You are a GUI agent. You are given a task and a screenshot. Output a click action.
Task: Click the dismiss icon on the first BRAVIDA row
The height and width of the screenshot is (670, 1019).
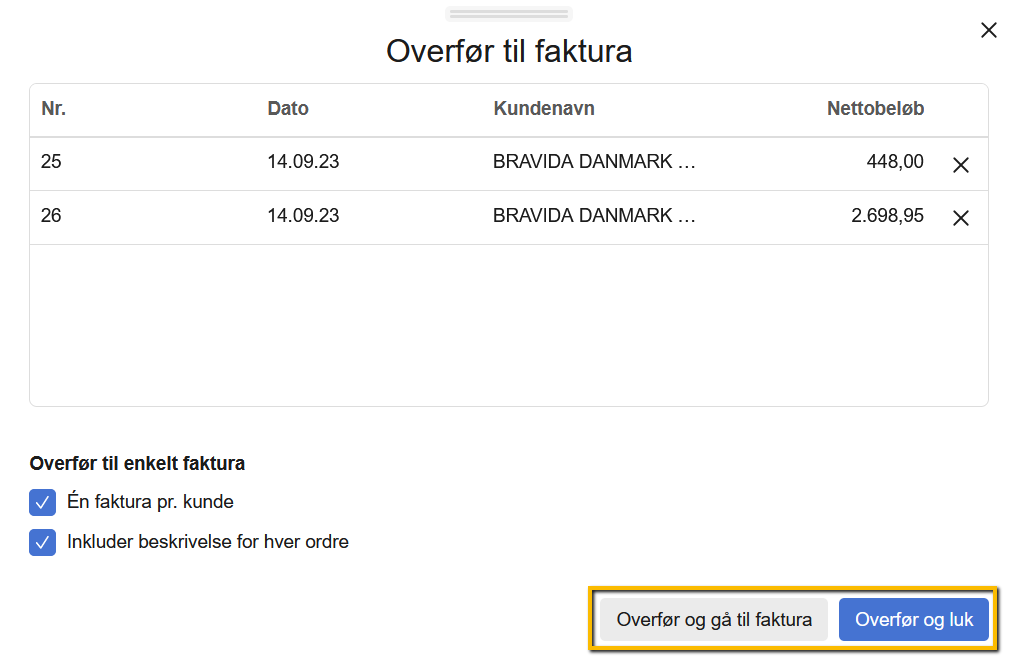(x=961, y=164)
